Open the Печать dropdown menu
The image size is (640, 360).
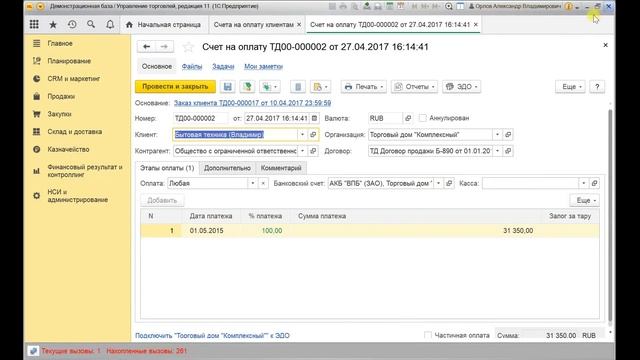click(x=364, y=87)
